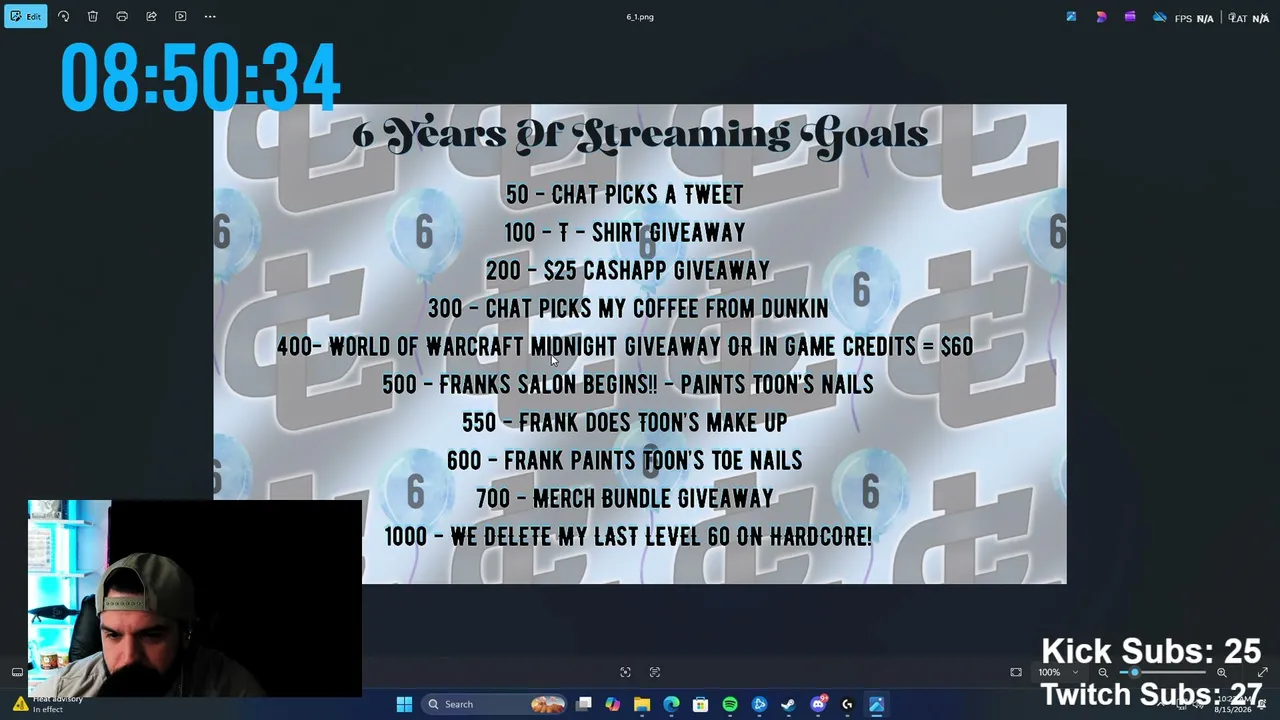Click the OneDrive crossed-cloud icon
1280x720 pixels.
[1159, 17]
